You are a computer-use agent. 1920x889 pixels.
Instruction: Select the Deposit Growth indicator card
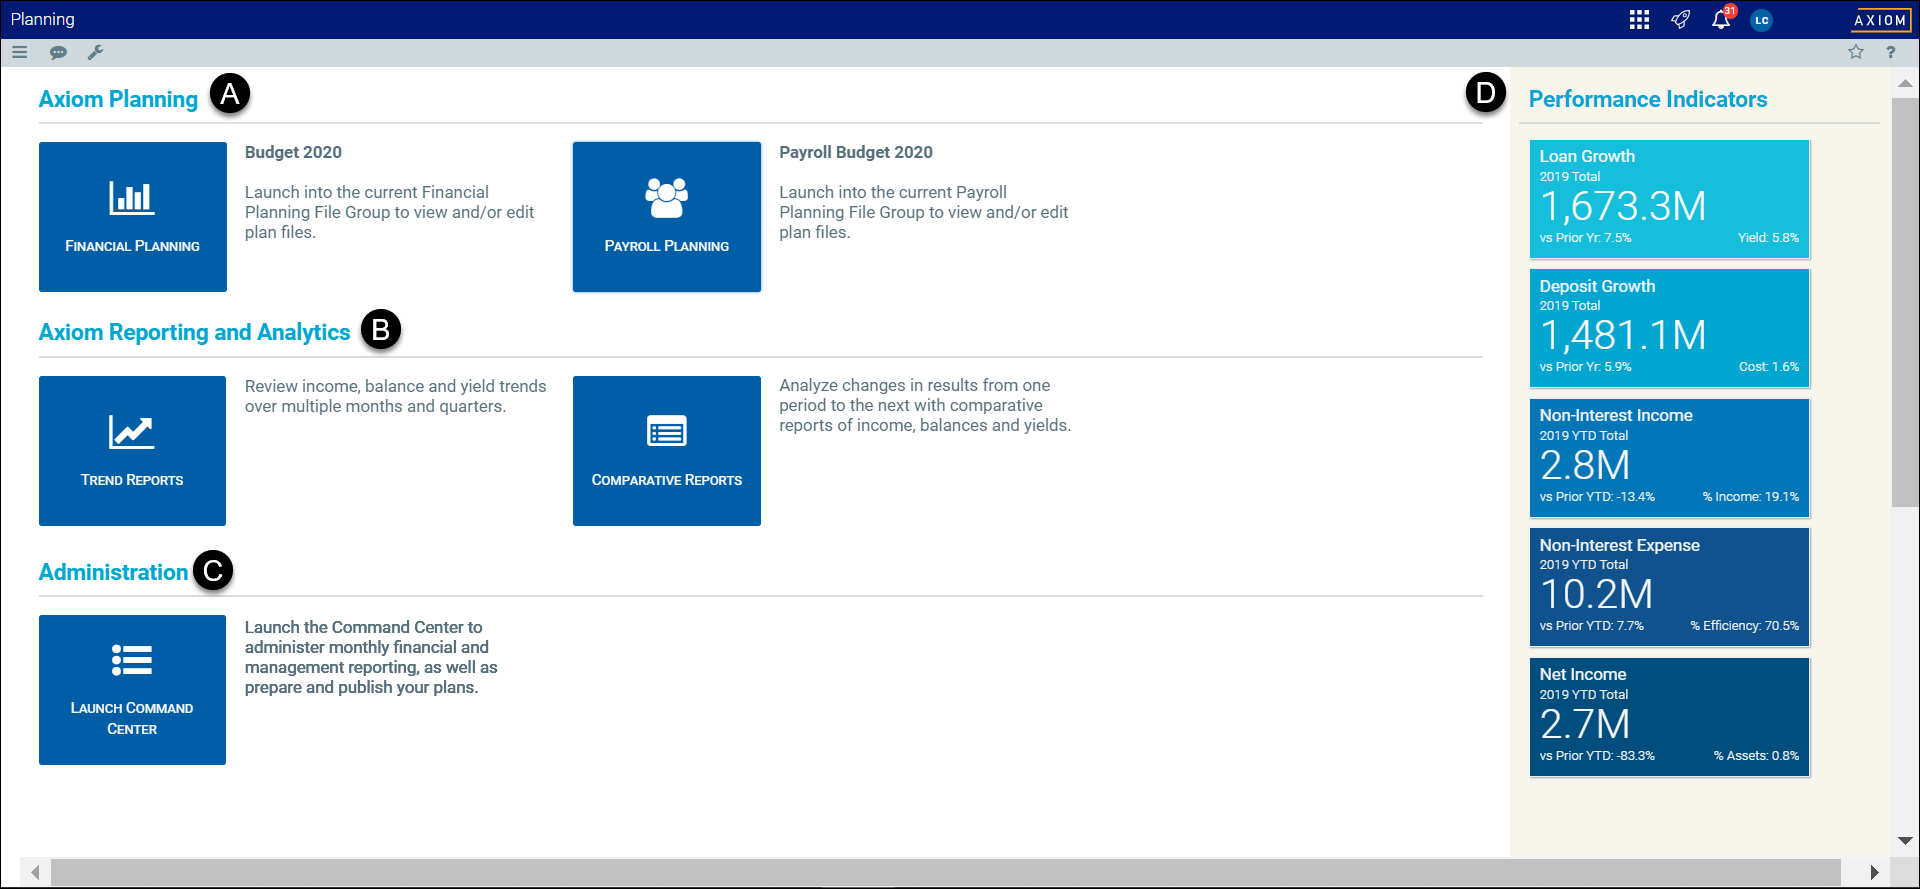1669,328
